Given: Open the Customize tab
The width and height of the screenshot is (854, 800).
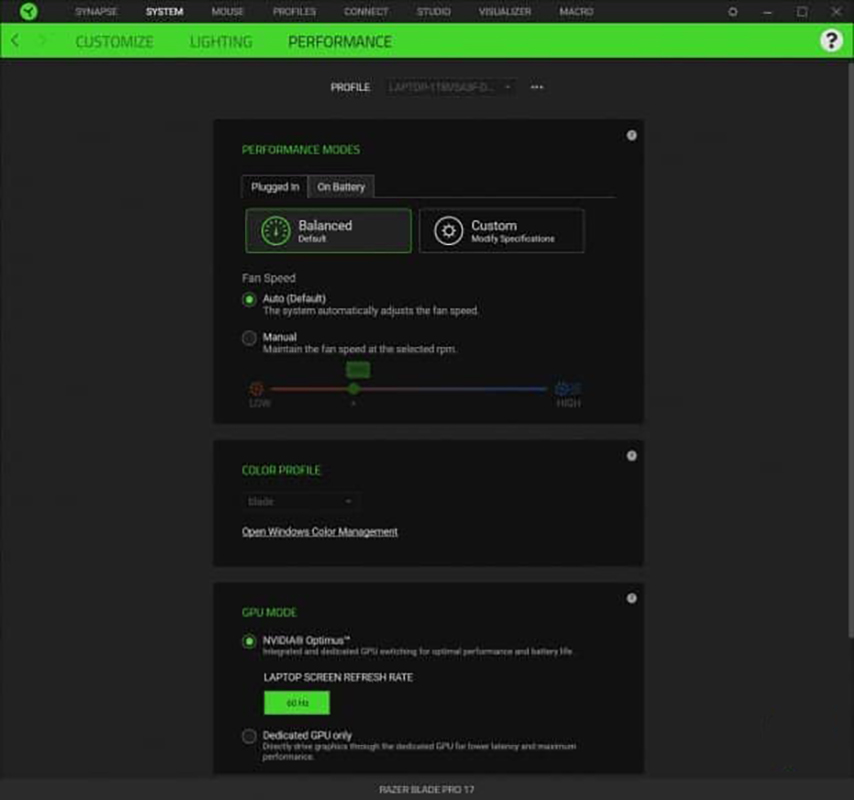Looking at the screenshot, I should pyautogui.click(x=114, y=42).
